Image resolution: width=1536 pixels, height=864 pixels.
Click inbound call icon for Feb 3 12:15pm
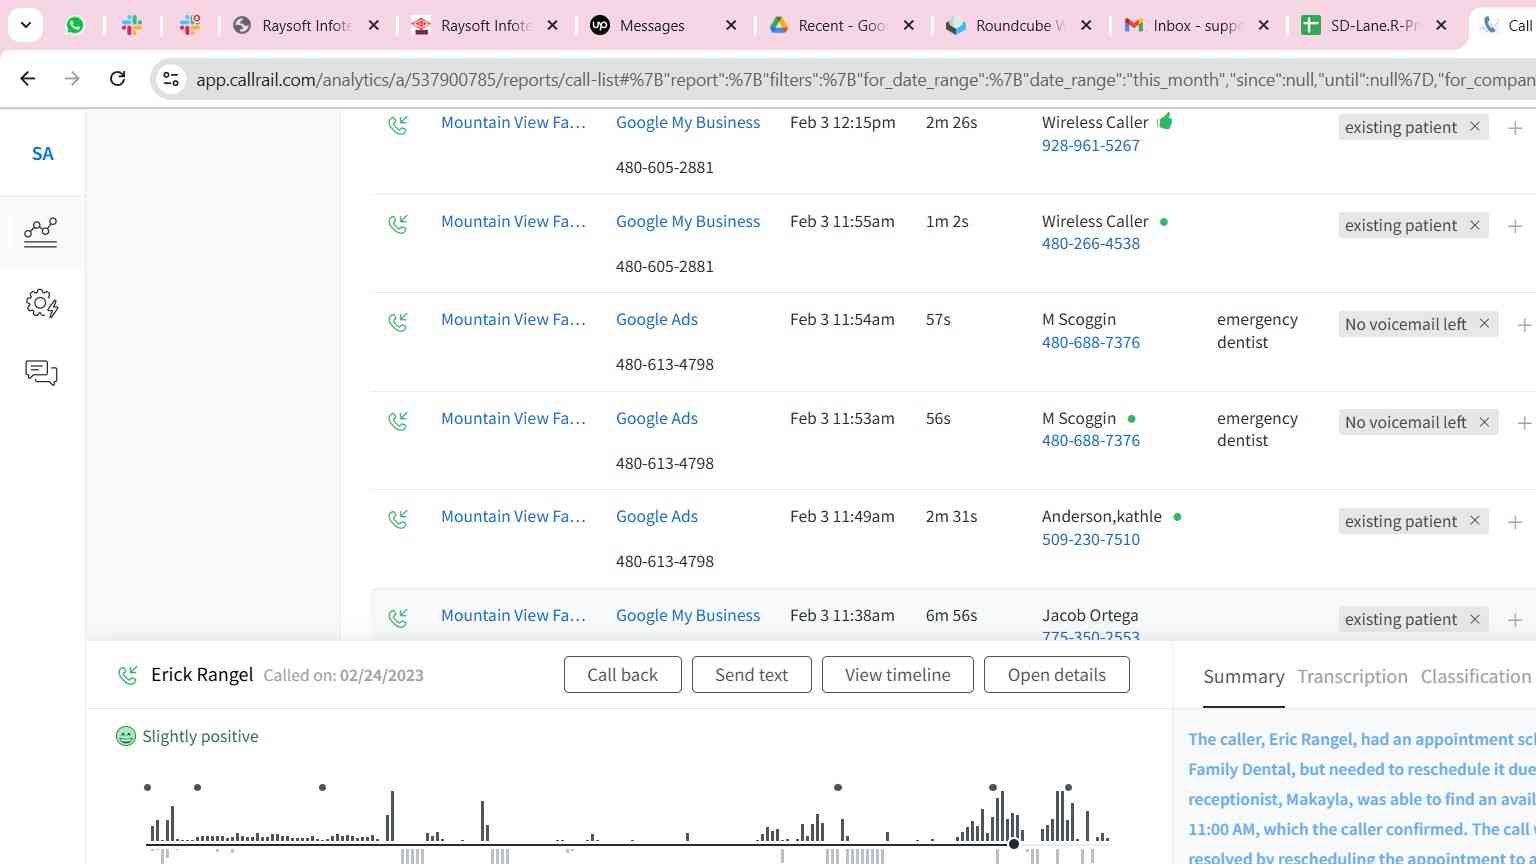point(398,125)
